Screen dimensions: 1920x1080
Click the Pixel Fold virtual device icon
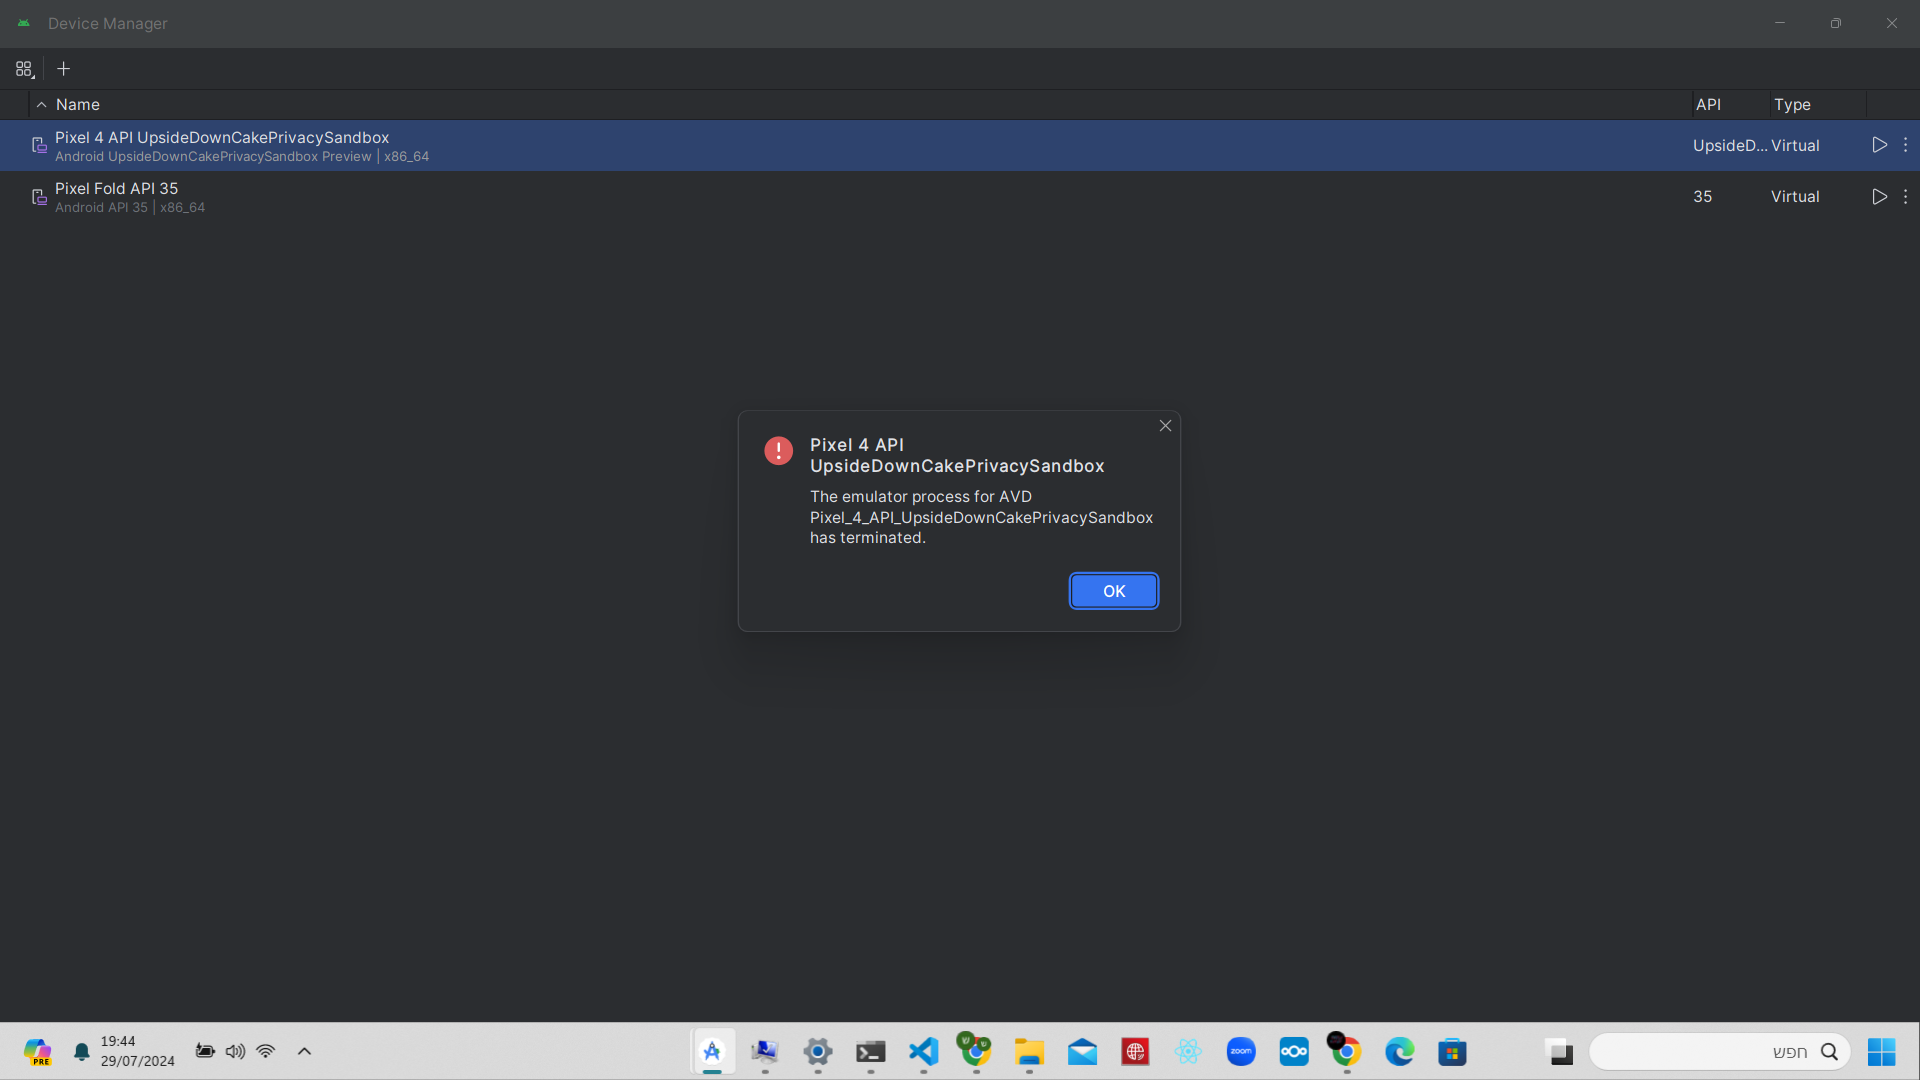pyautogui.click(x=39, y=197)
